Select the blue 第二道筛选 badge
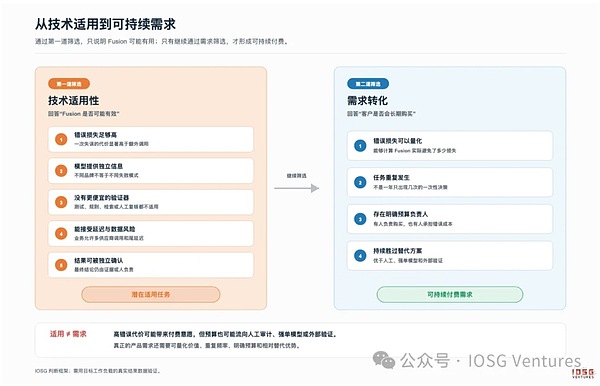 pos(368,84)
